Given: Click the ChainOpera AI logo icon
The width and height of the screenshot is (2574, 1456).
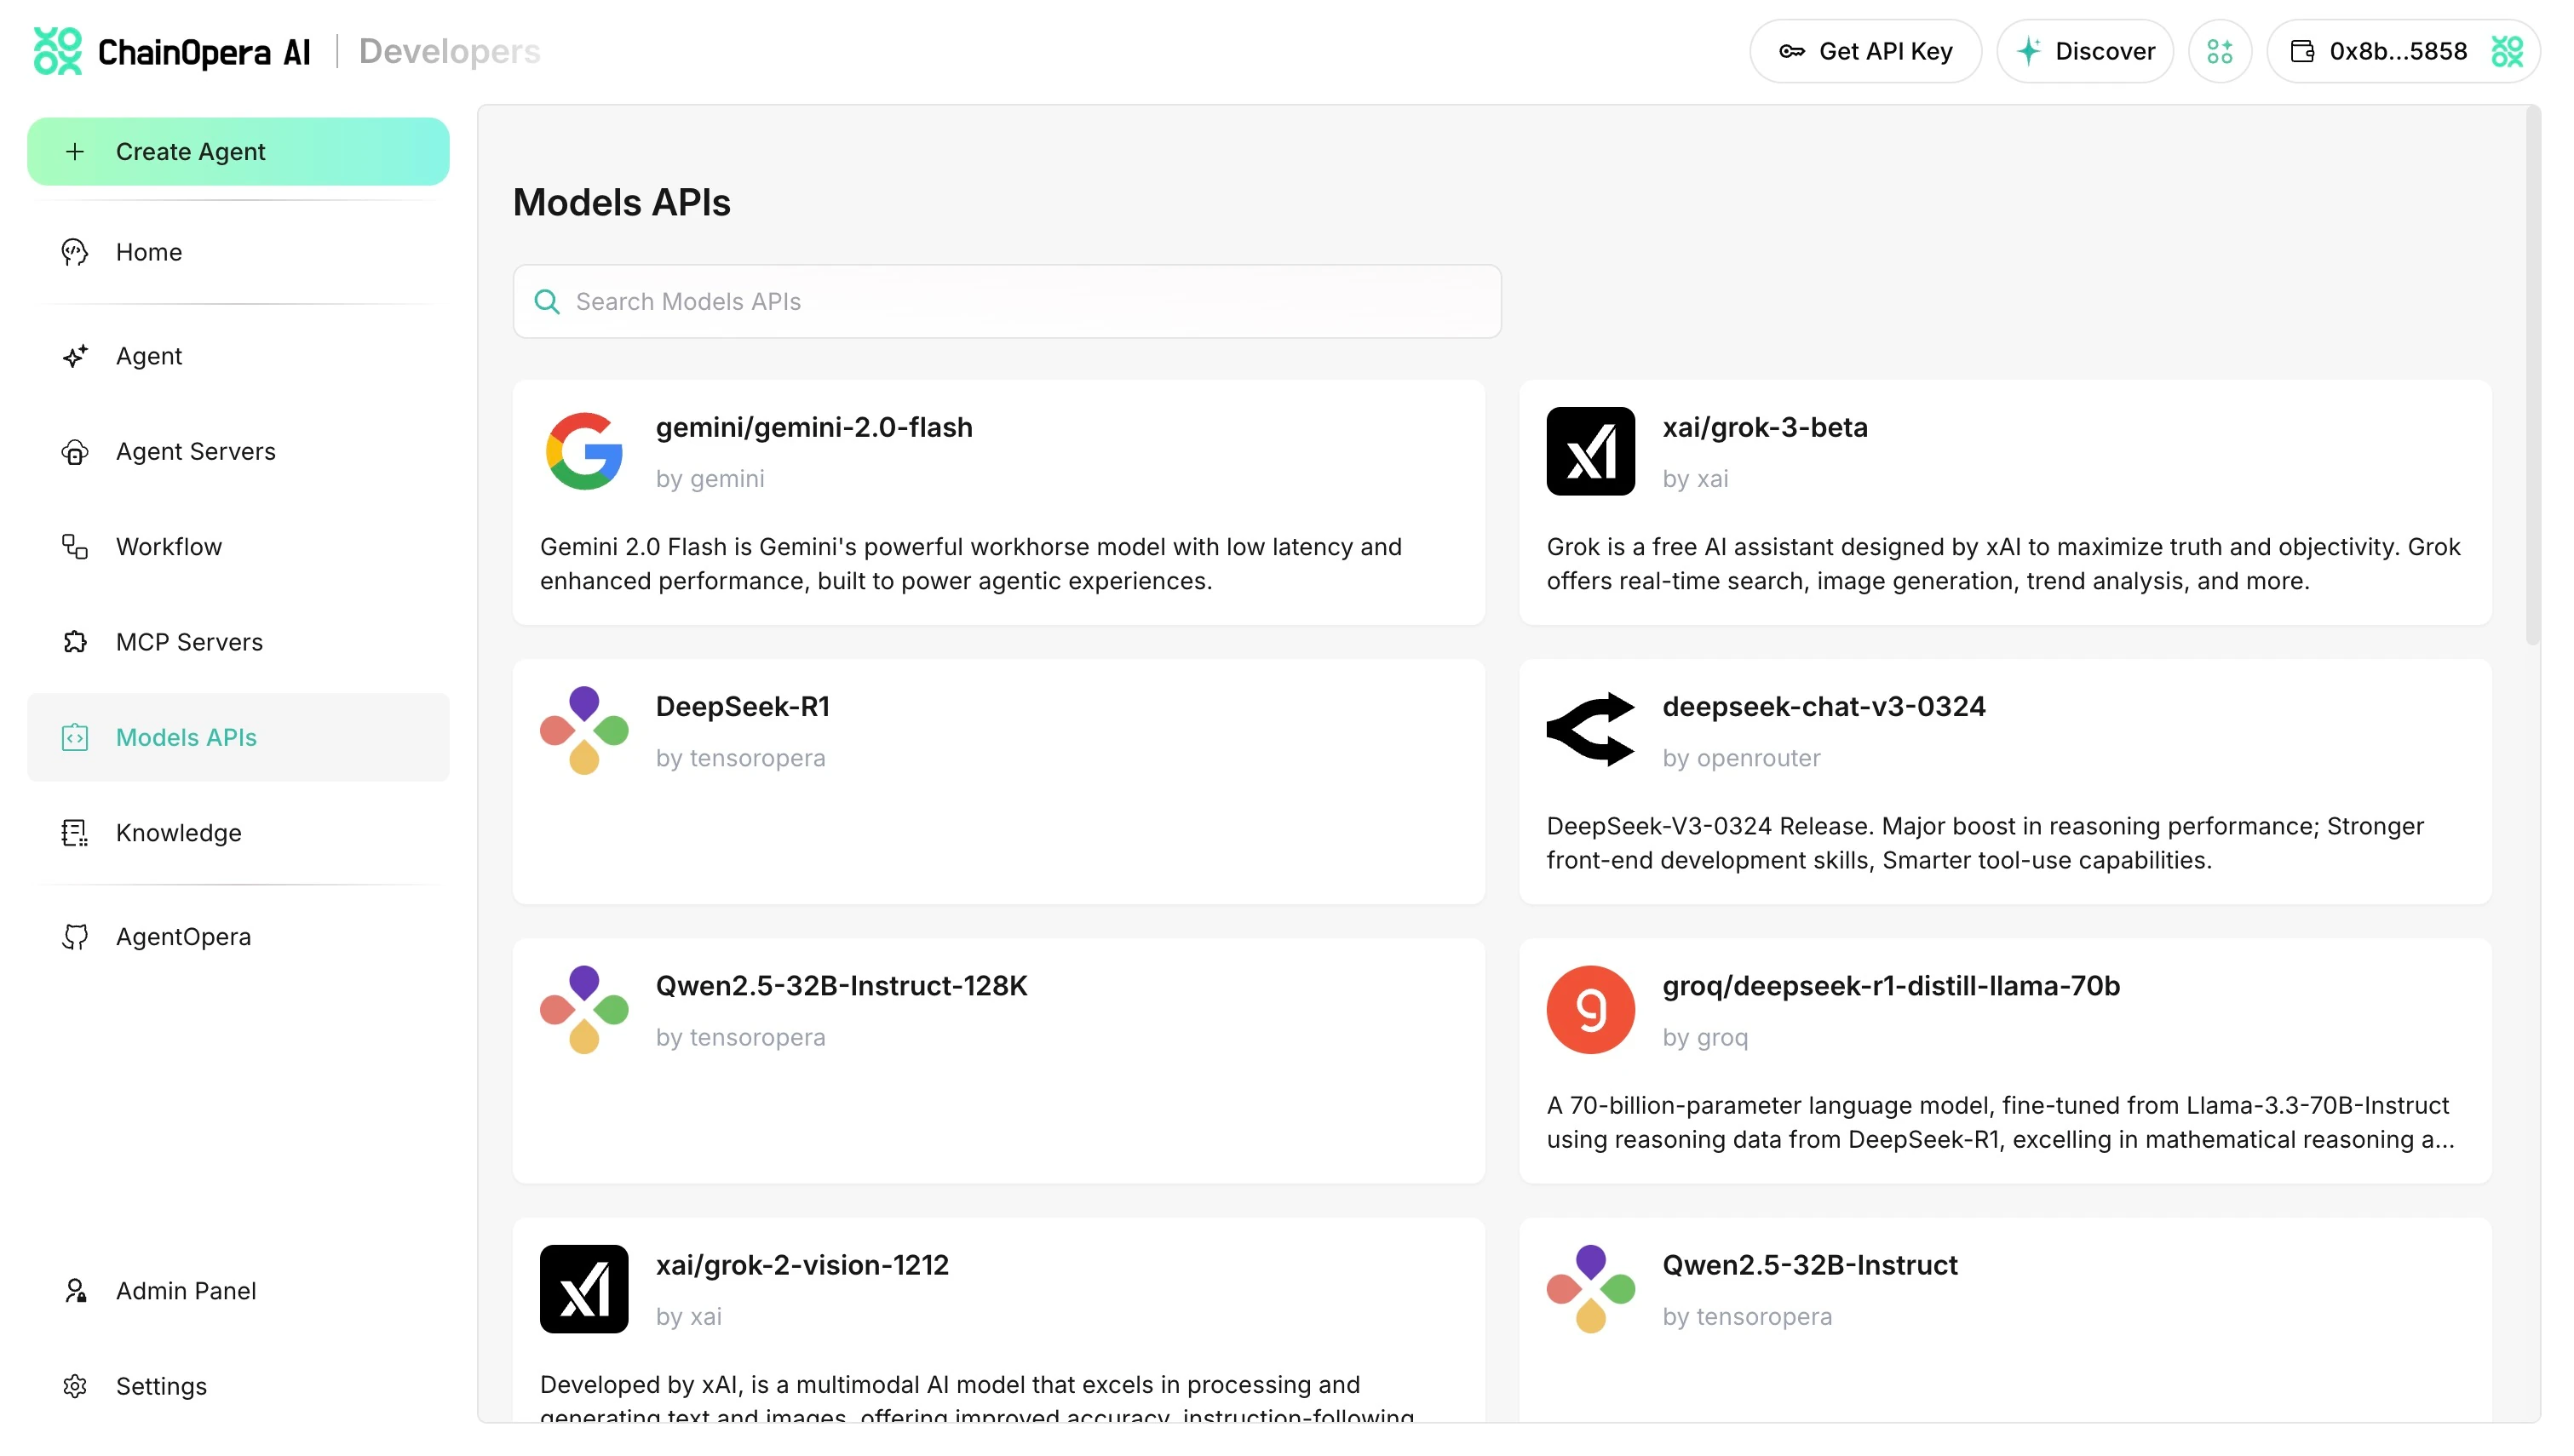Looking at the screenshot, I should (x=57, y=51).
